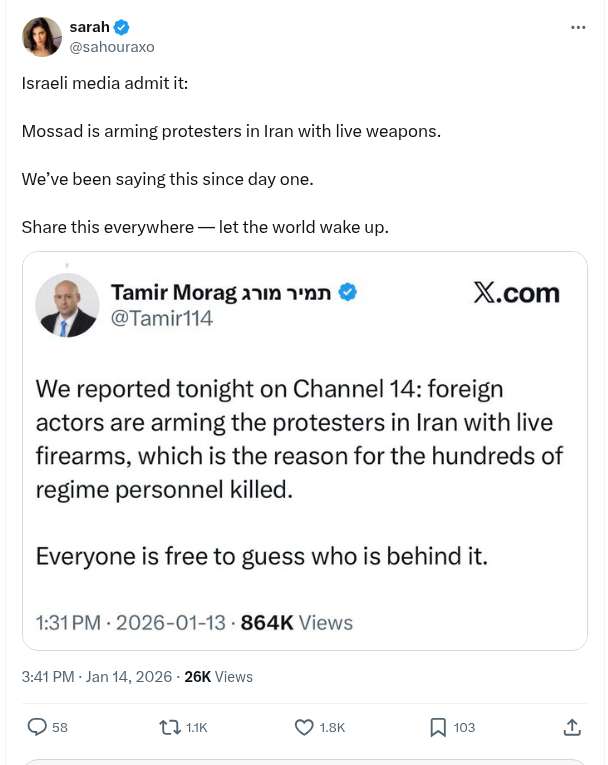View the 26K Views analytics
This screenshot has height=765, width=608.
[218, 677]
